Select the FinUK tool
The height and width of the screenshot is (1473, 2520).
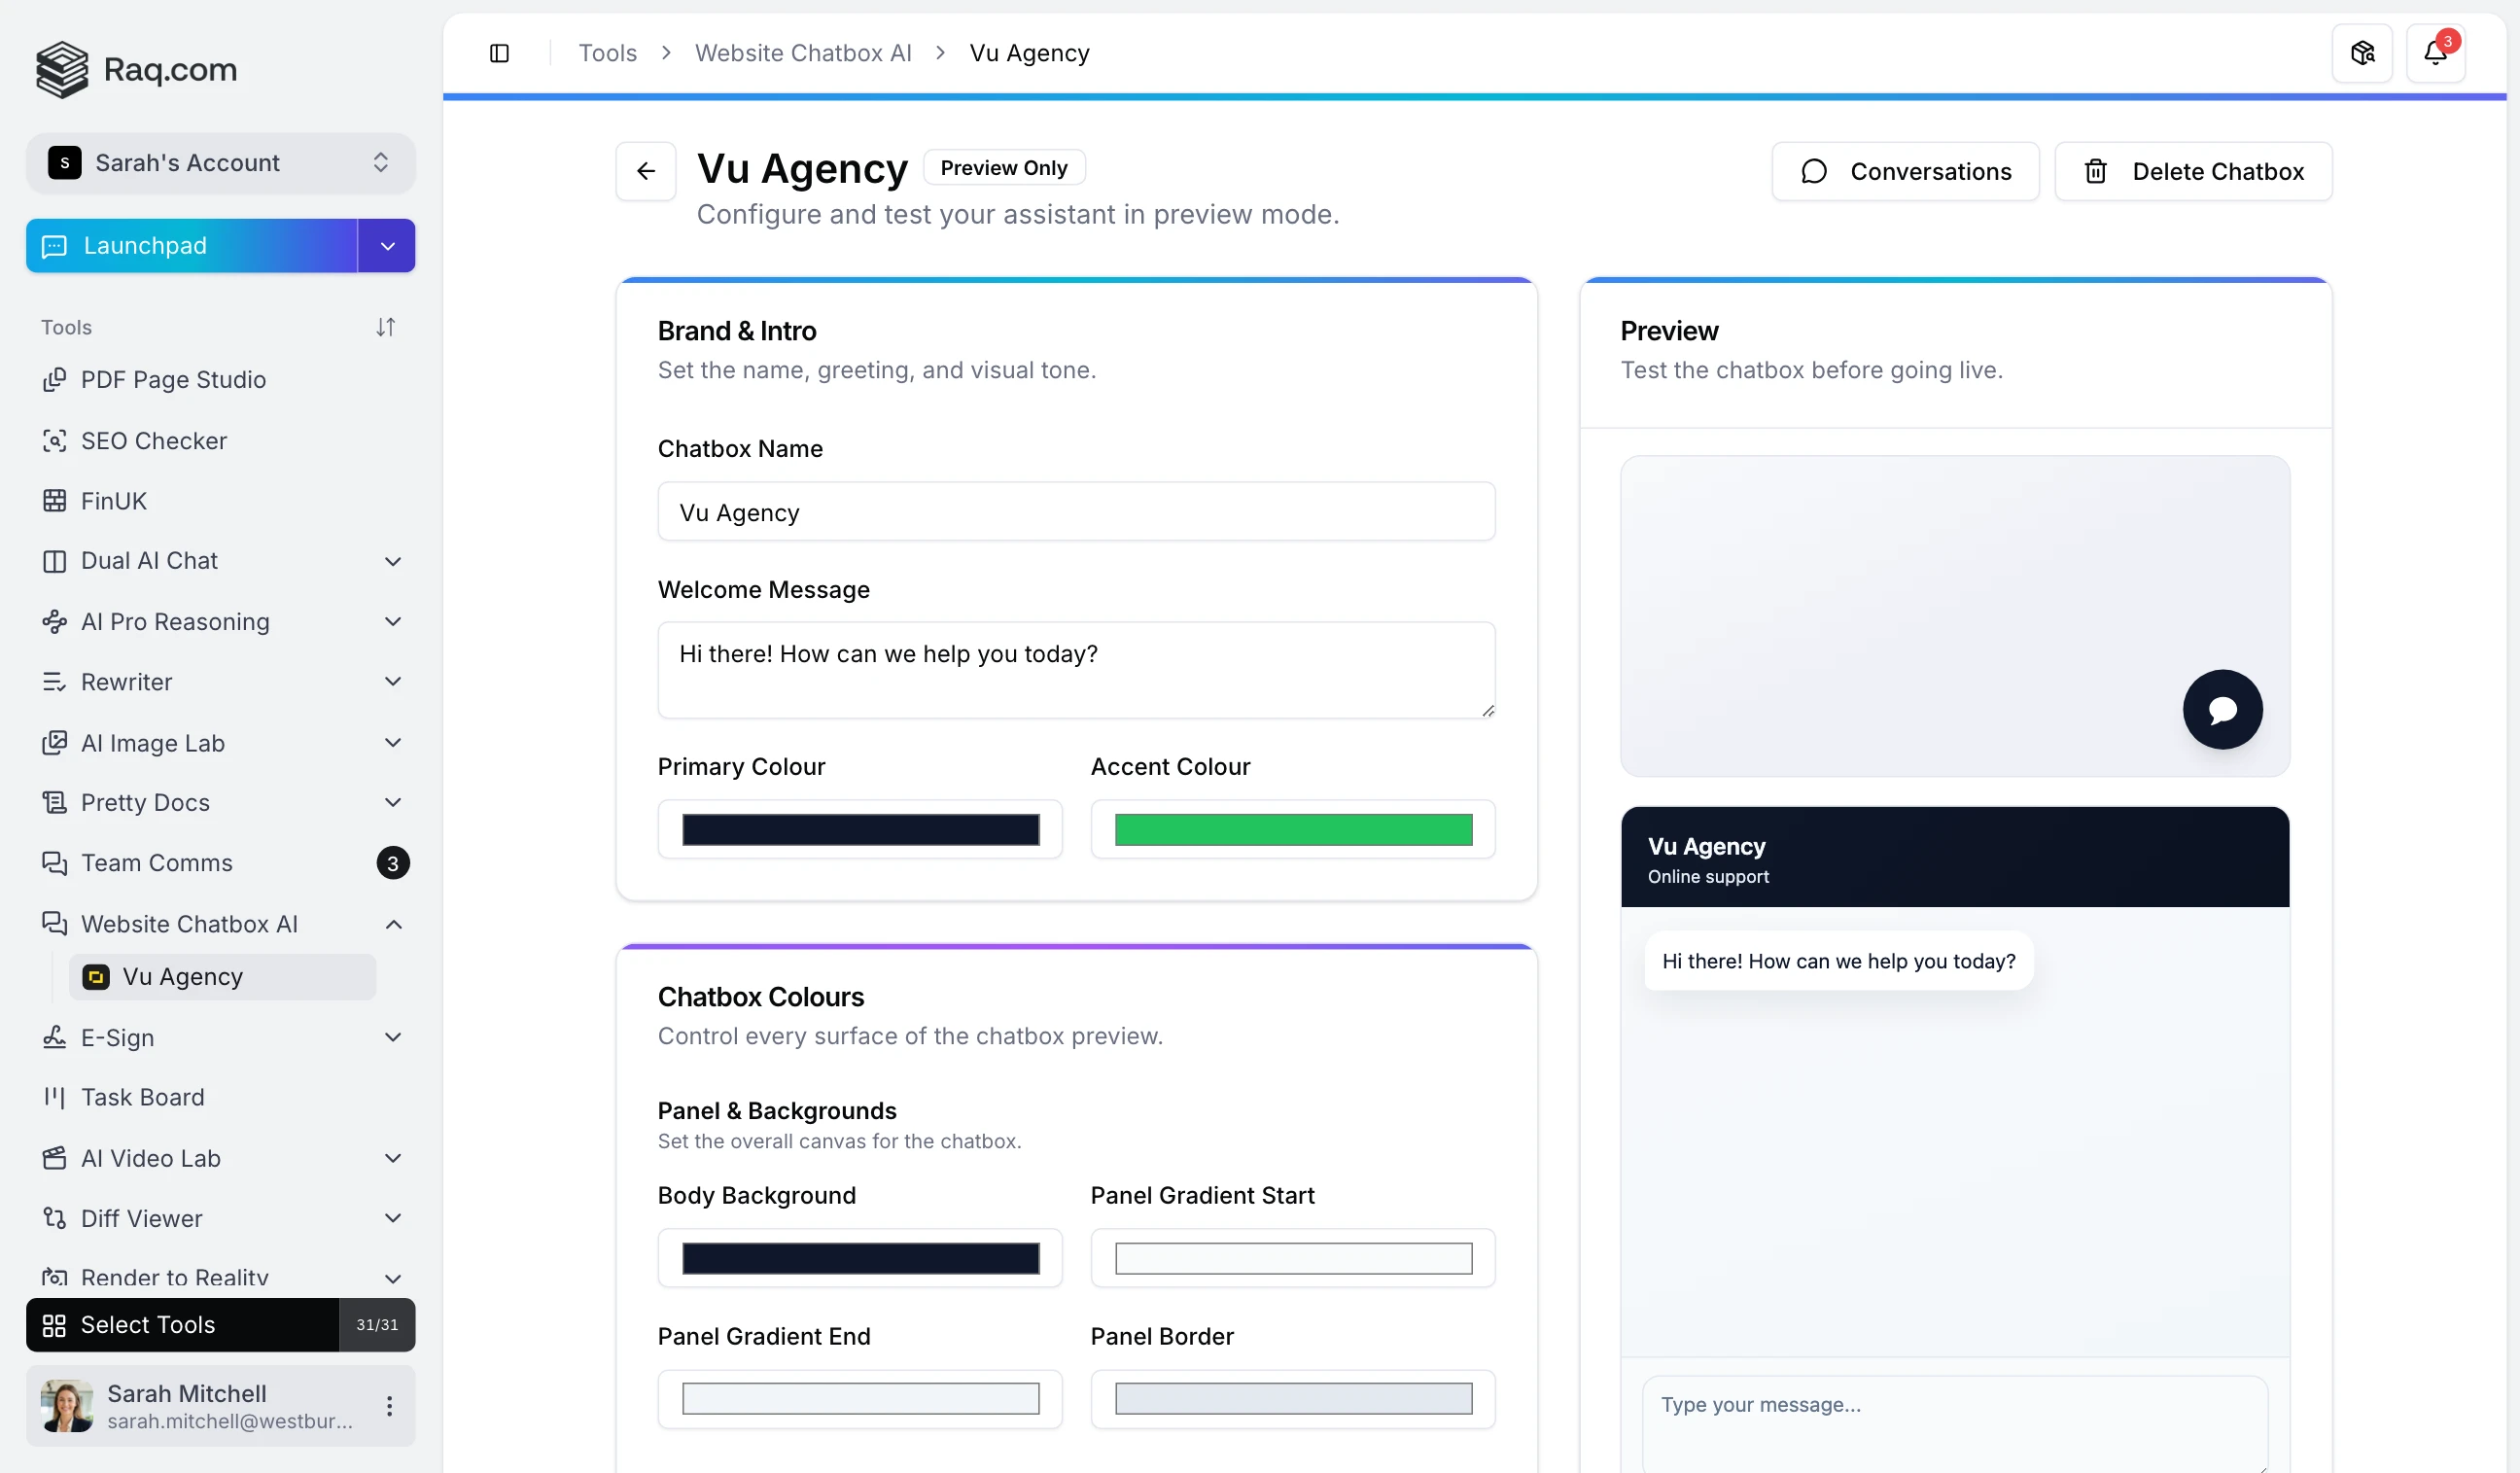click(x=114, y=500)
